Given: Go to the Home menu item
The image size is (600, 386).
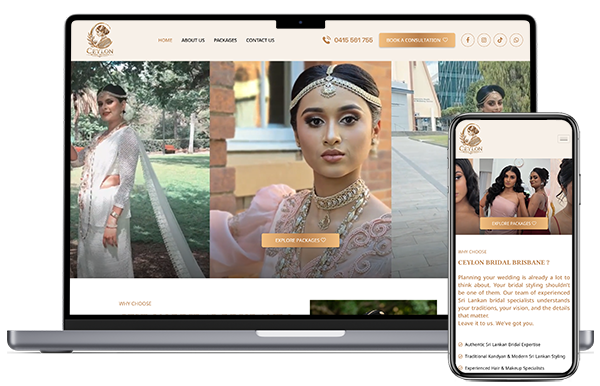Looking at the screenshot, I should pos(165,40).
